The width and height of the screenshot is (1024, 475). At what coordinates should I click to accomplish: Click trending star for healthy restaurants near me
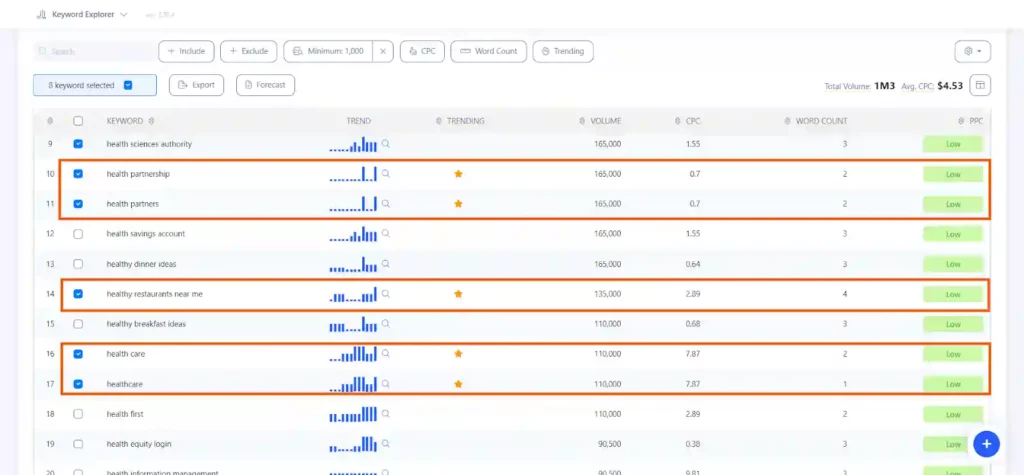pos(458,294)
